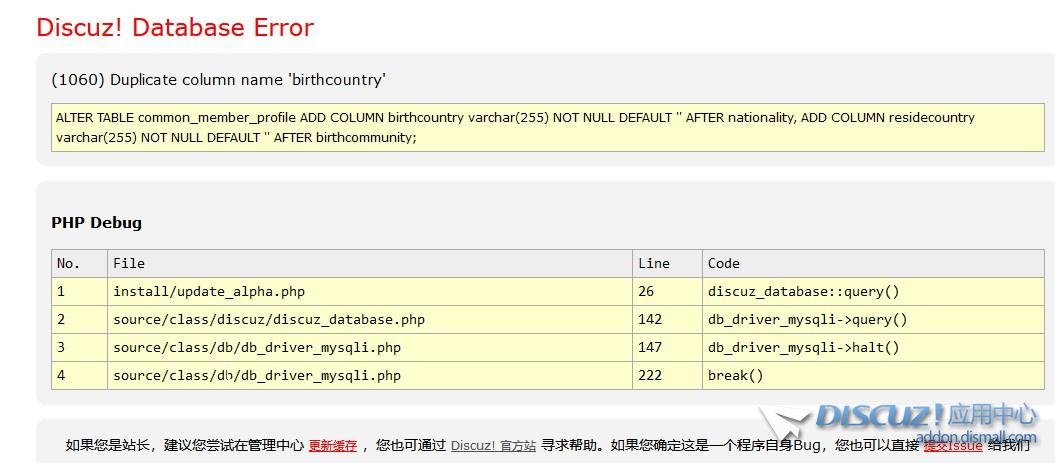
Task: Click the break() code cell
Action: 873,376
